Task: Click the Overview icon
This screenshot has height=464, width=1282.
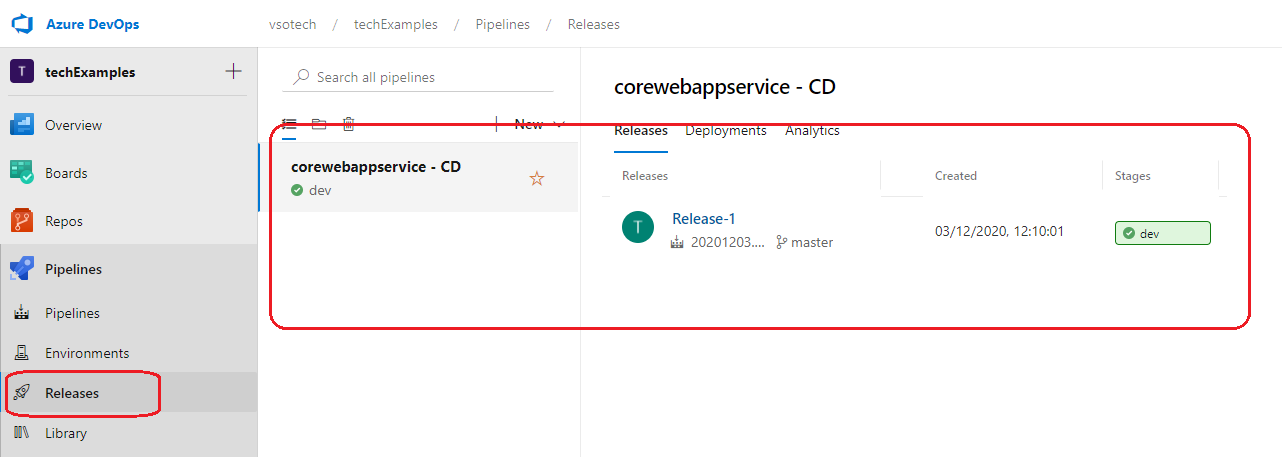Action: tap(22, 125)
